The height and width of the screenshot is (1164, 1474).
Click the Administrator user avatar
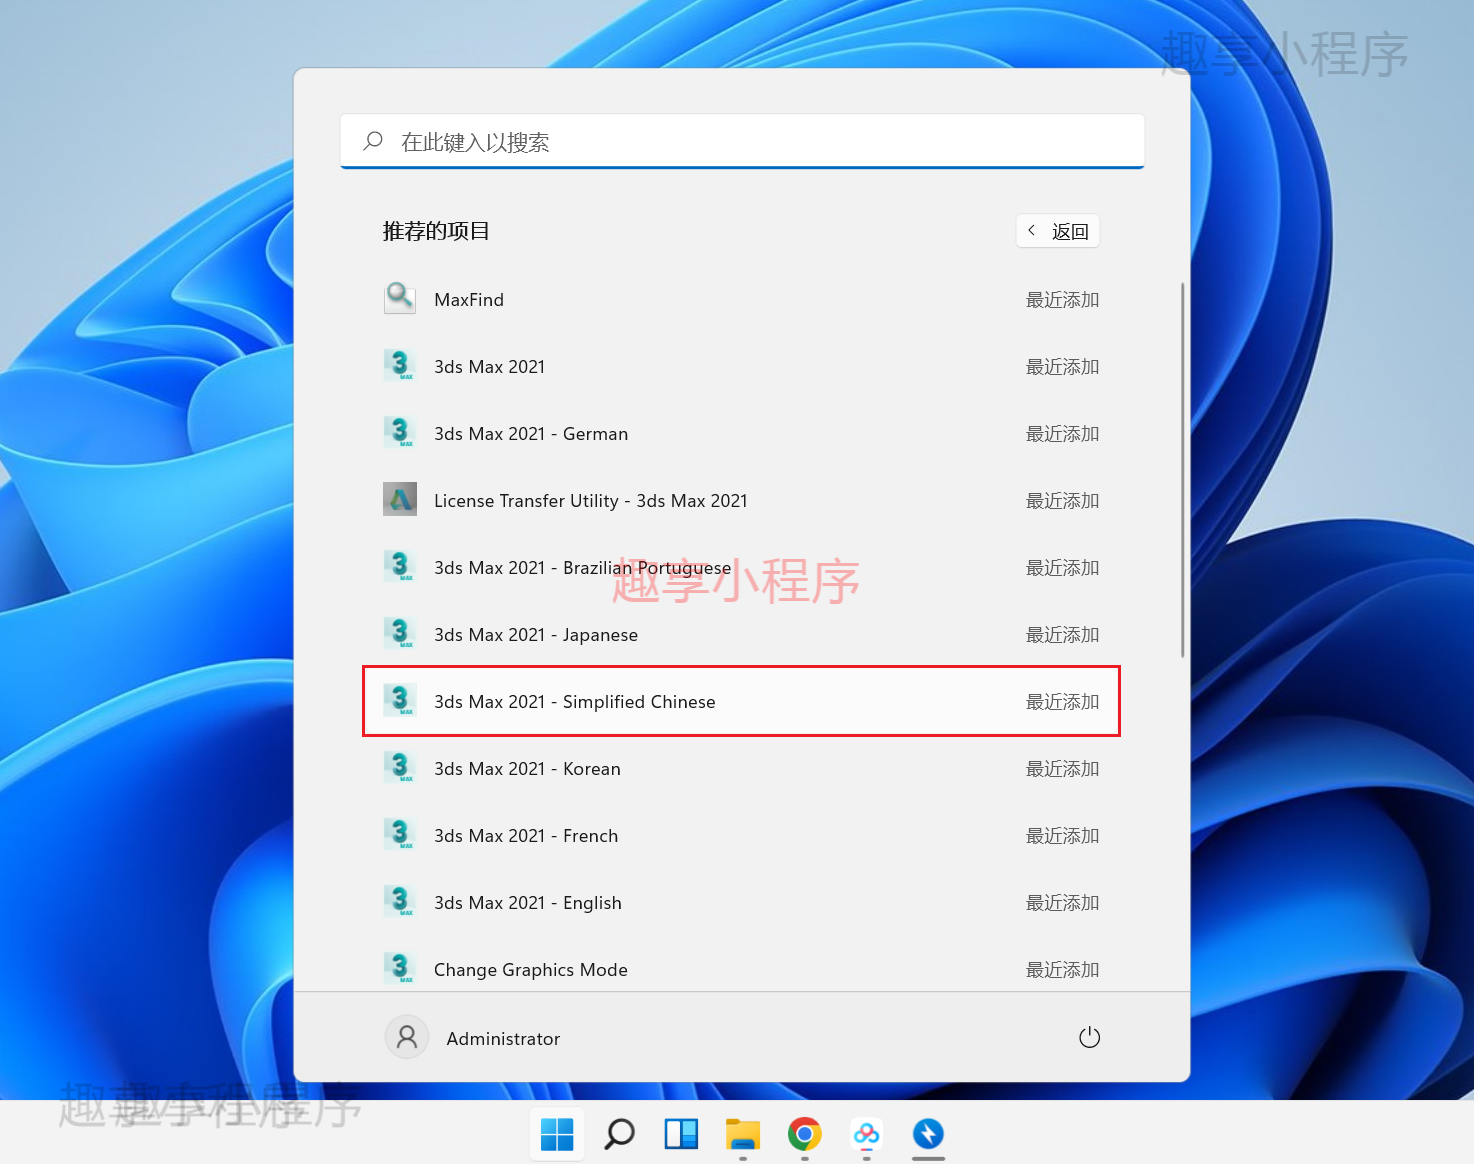(x=407, y=1038)
